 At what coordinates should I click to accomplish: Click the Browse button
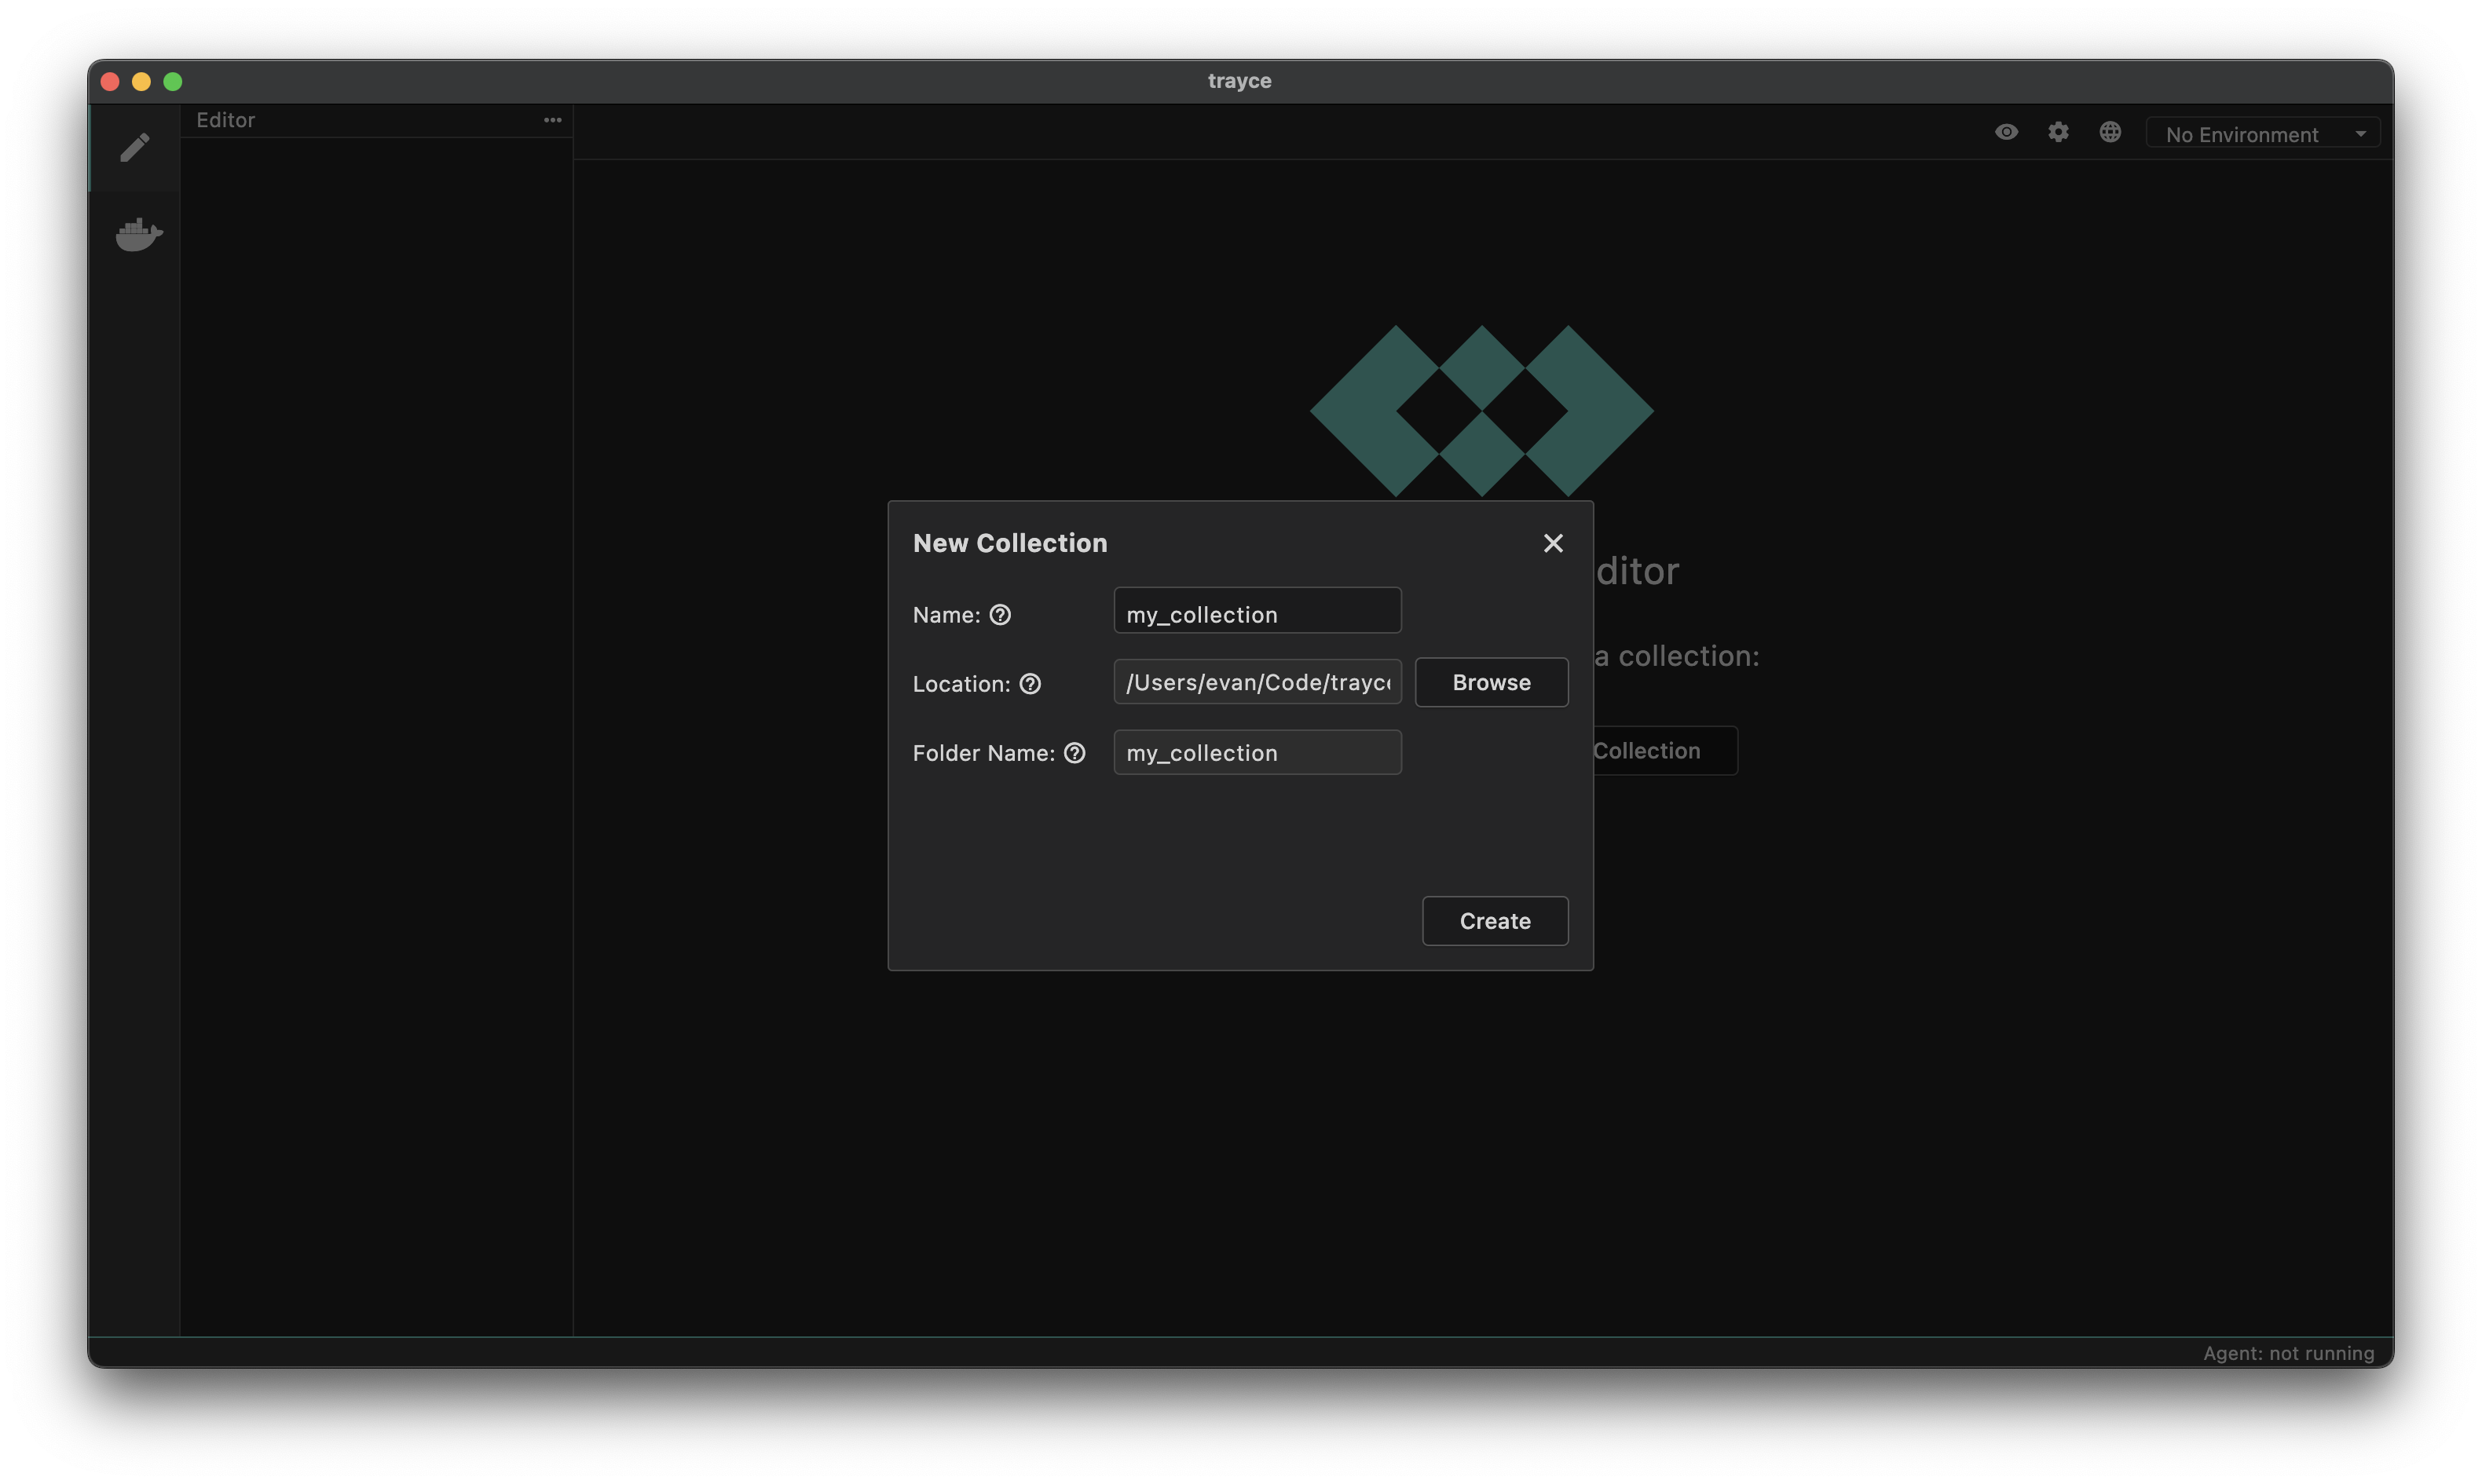point(1492,682)
